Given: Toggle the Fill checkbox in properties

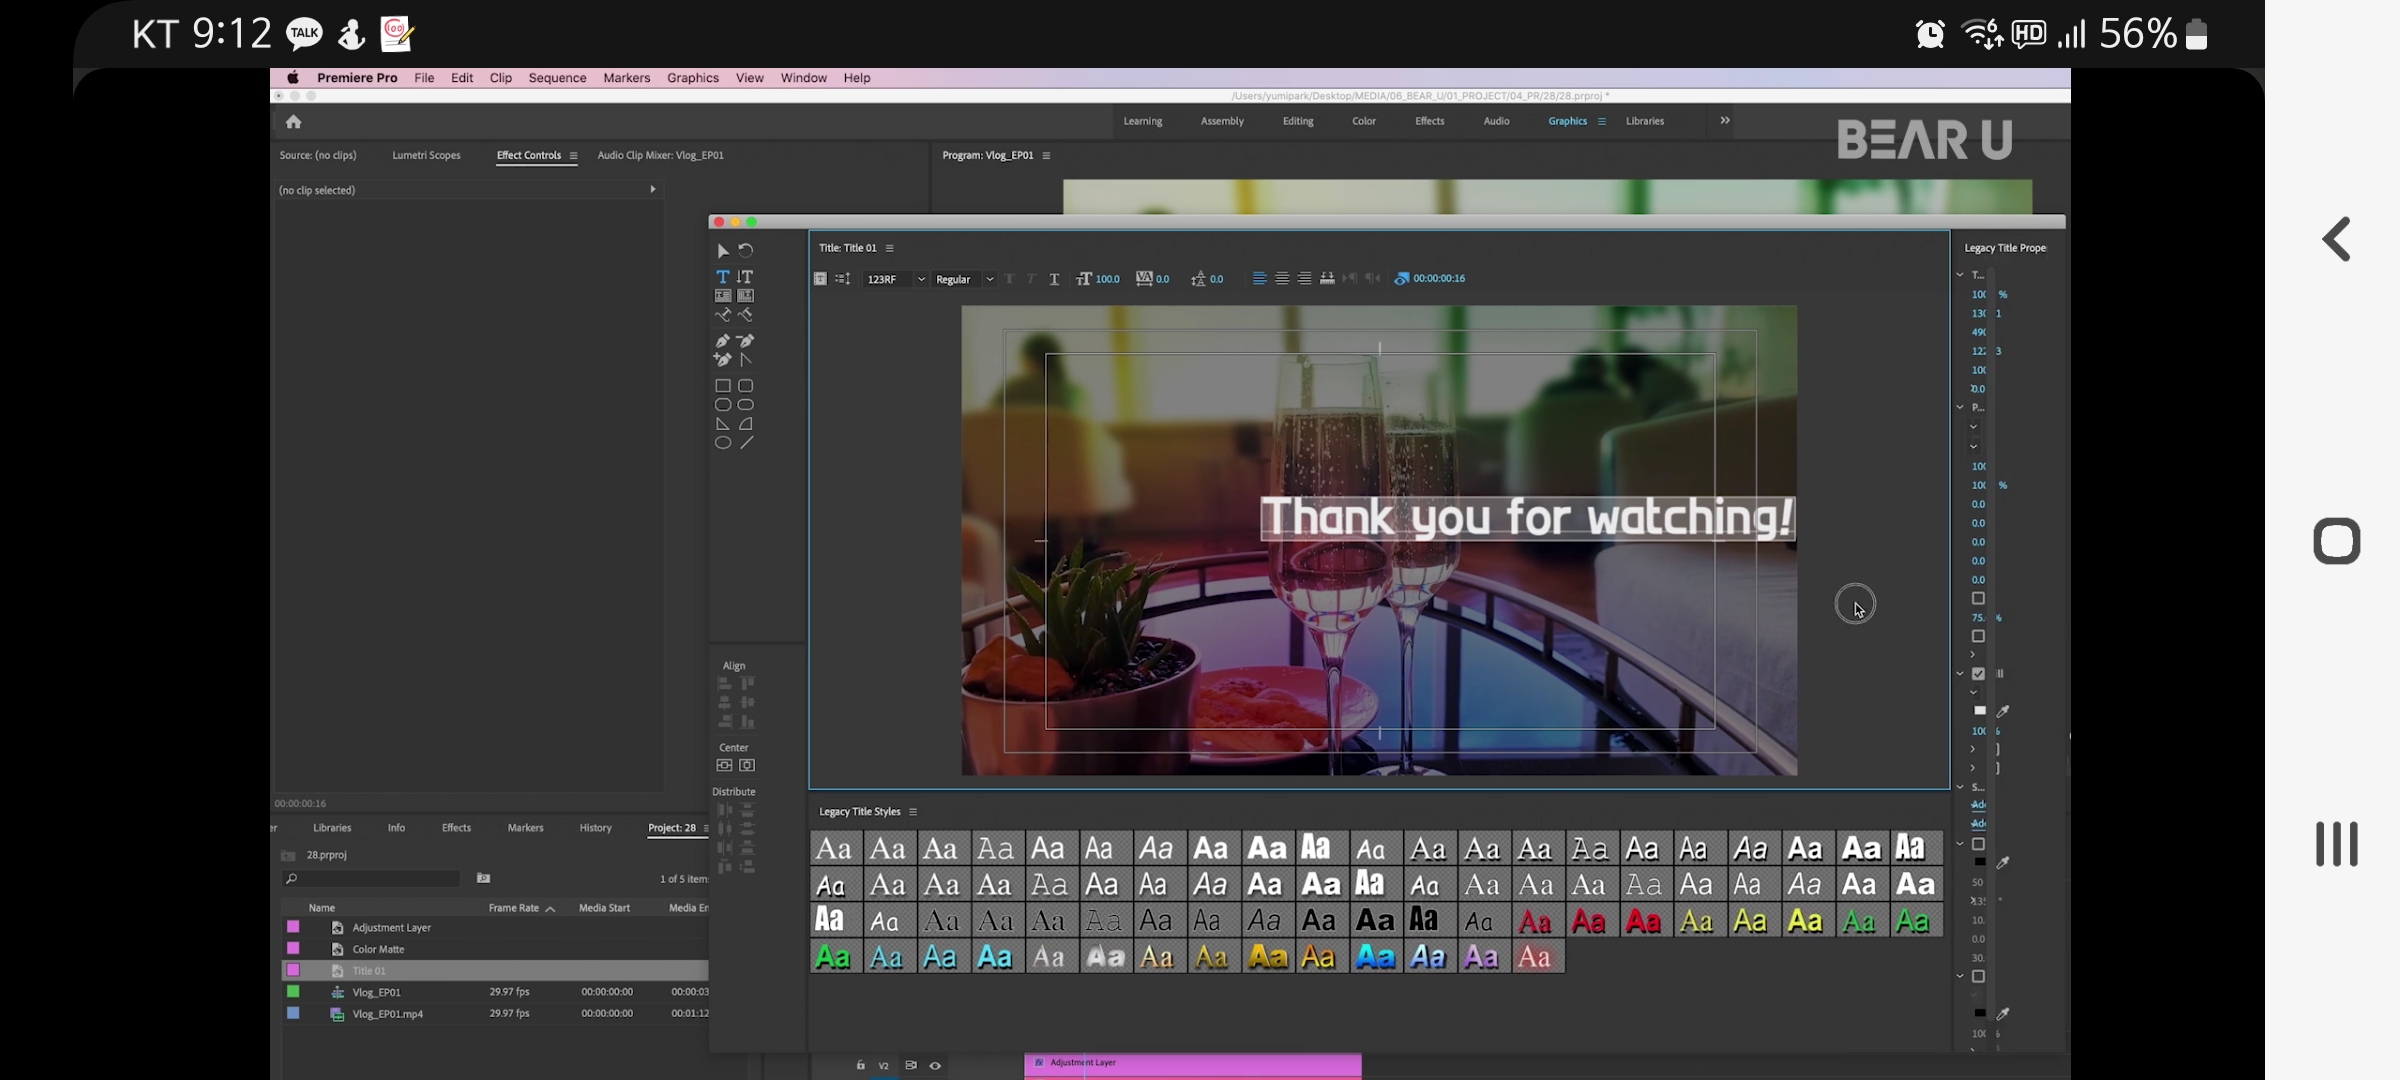Looking at the screenshot, I should point(1978,674).
